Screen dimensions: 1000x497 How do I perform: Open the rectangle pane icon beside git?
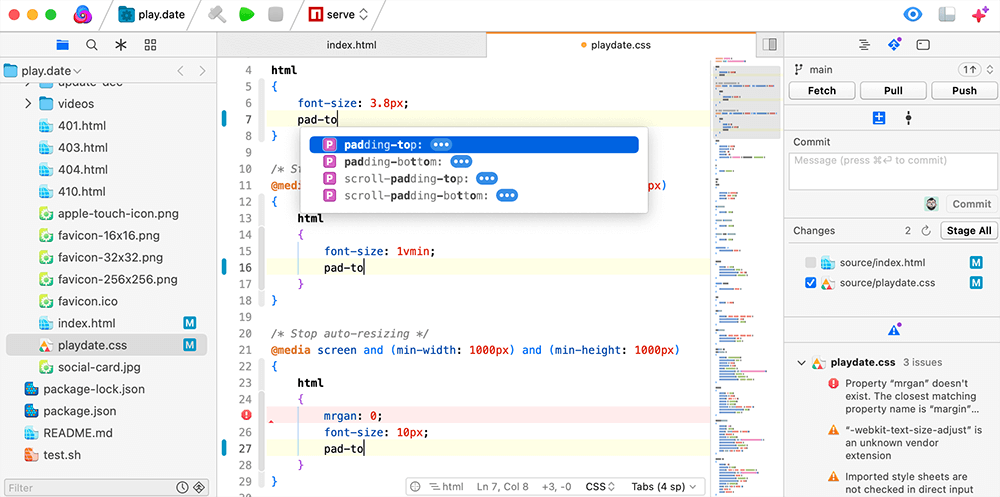click(923, 45)
